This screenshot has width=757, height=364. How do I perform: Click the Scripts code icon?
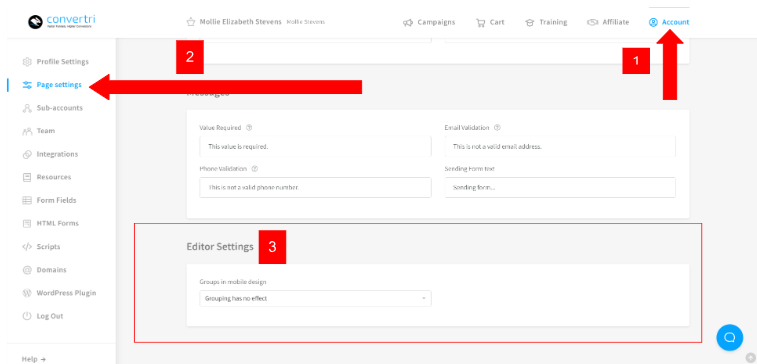click(27, 247)
